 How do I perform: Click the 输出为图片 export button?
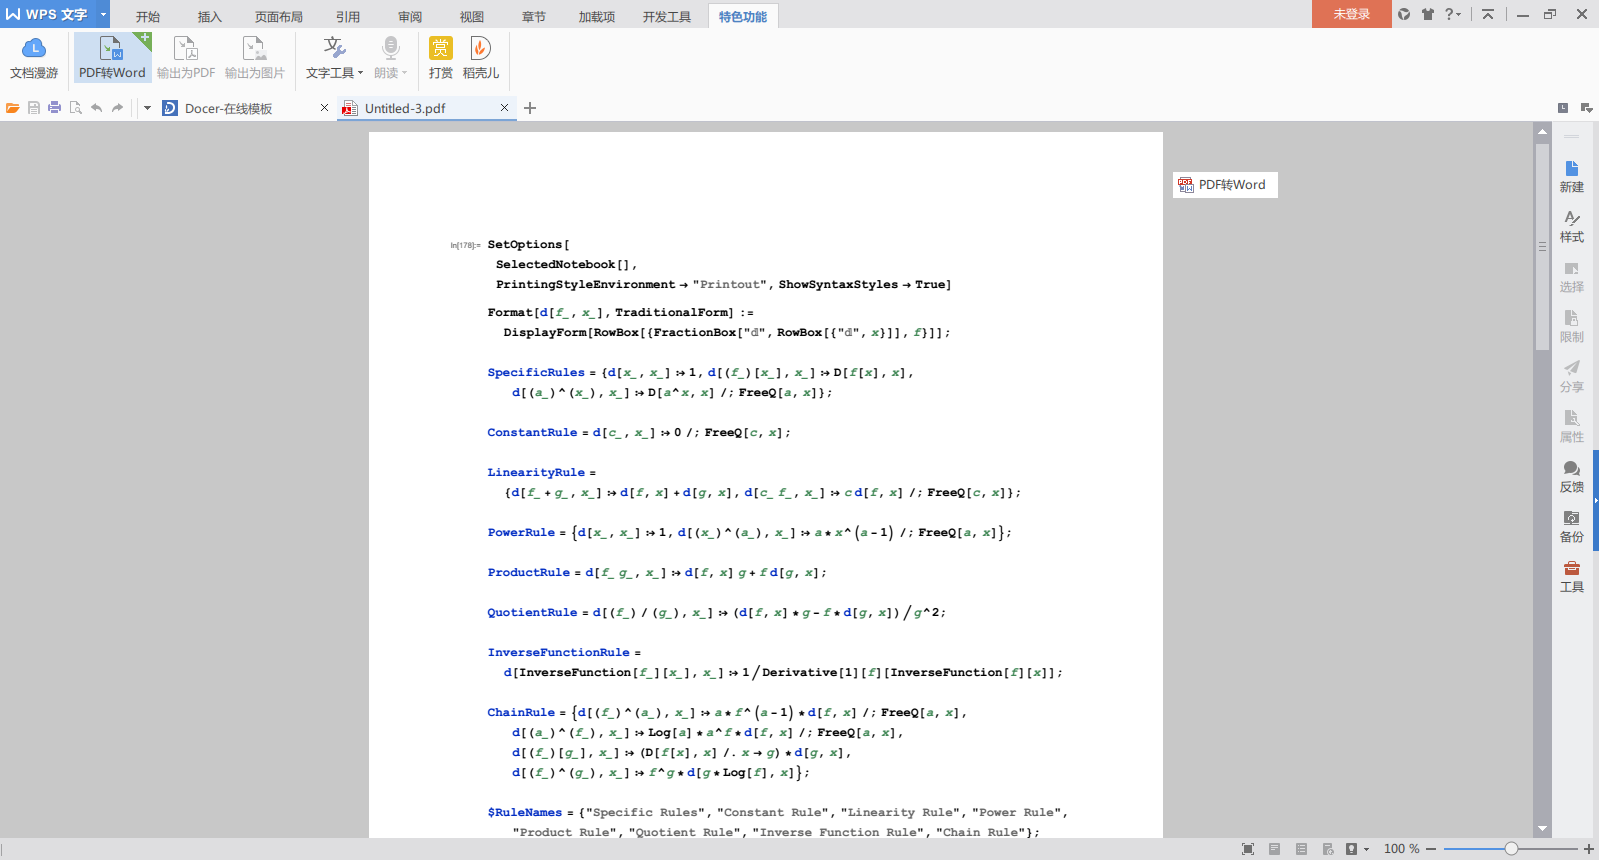[x=255, y=58]
